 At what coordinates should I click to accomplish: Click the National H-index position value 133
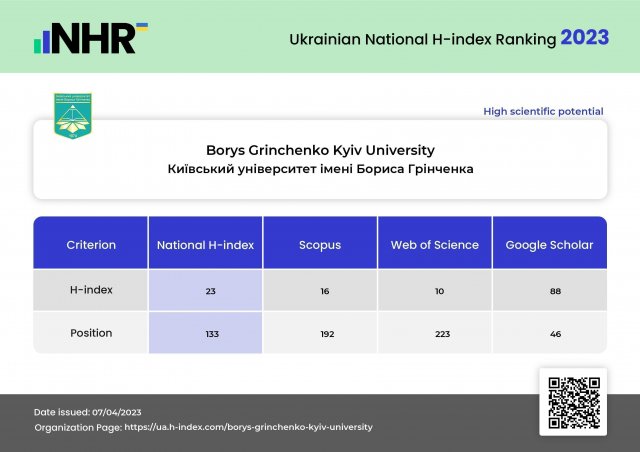point(212,334)
